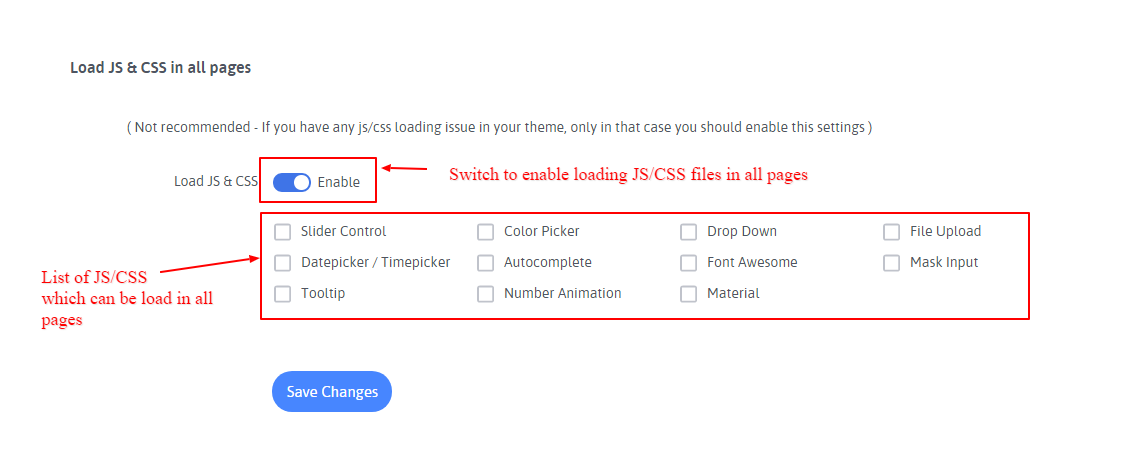Click the Mask Input label text
This screenshot has width=1143, height=452.
point(944,262)
